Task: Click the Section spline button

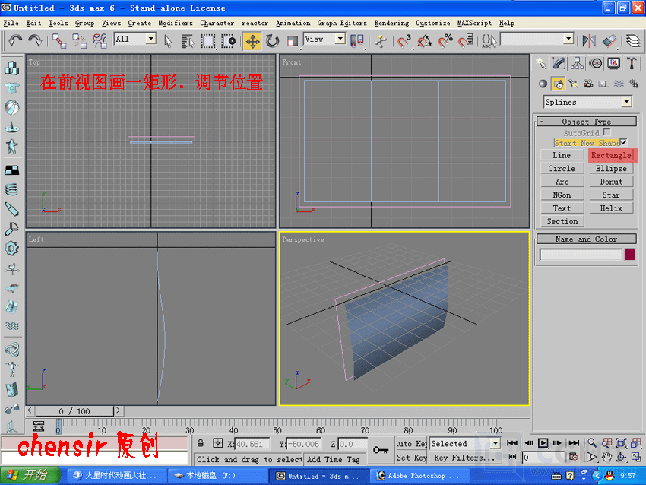Action: 562,221
